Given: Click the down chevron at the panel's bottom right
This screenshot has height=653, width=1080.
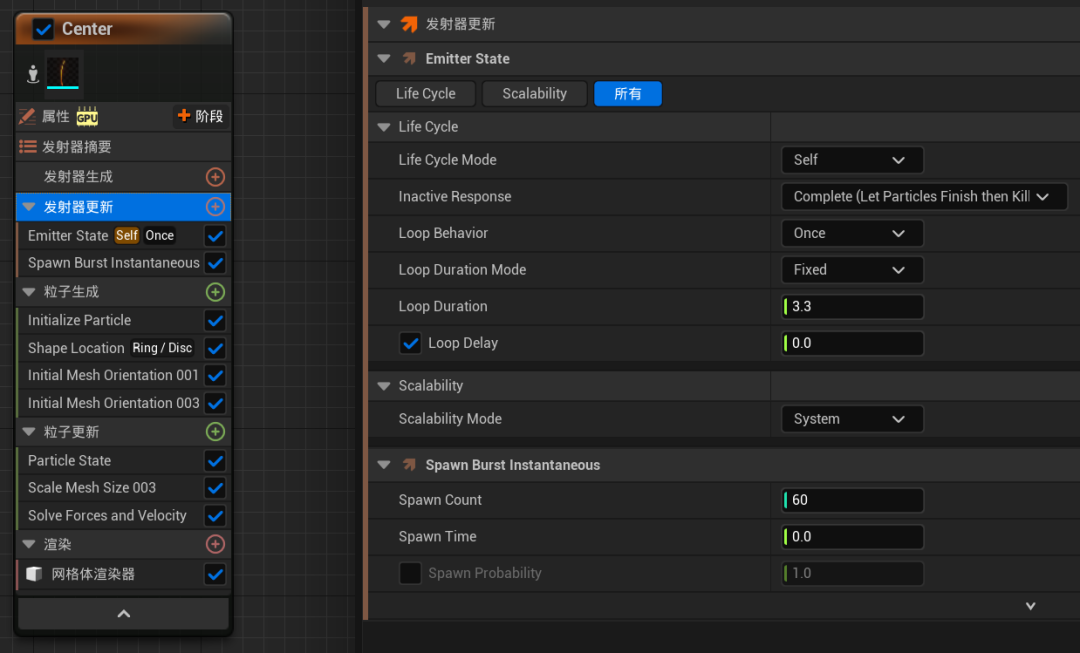Looking at the screenshot, I should [1030, 606].
